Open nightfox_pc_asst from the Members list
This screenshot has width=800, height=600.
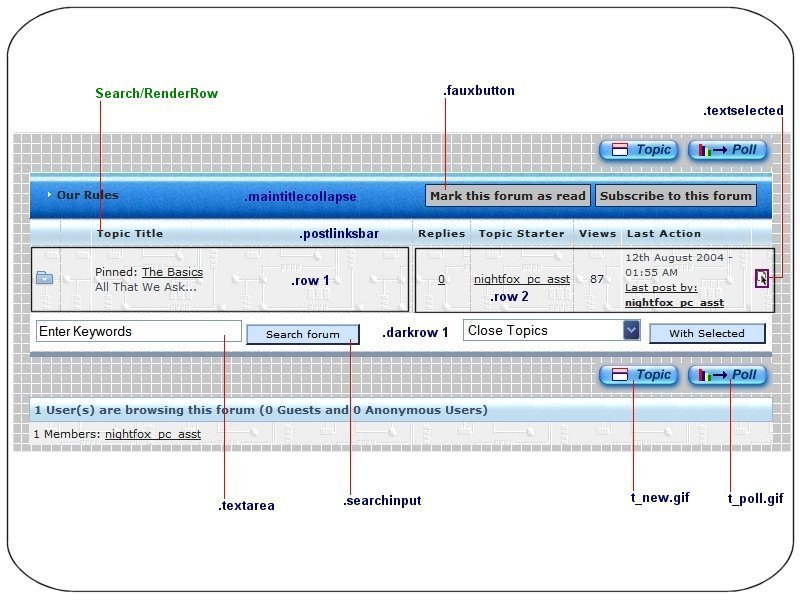coord(152,434)
